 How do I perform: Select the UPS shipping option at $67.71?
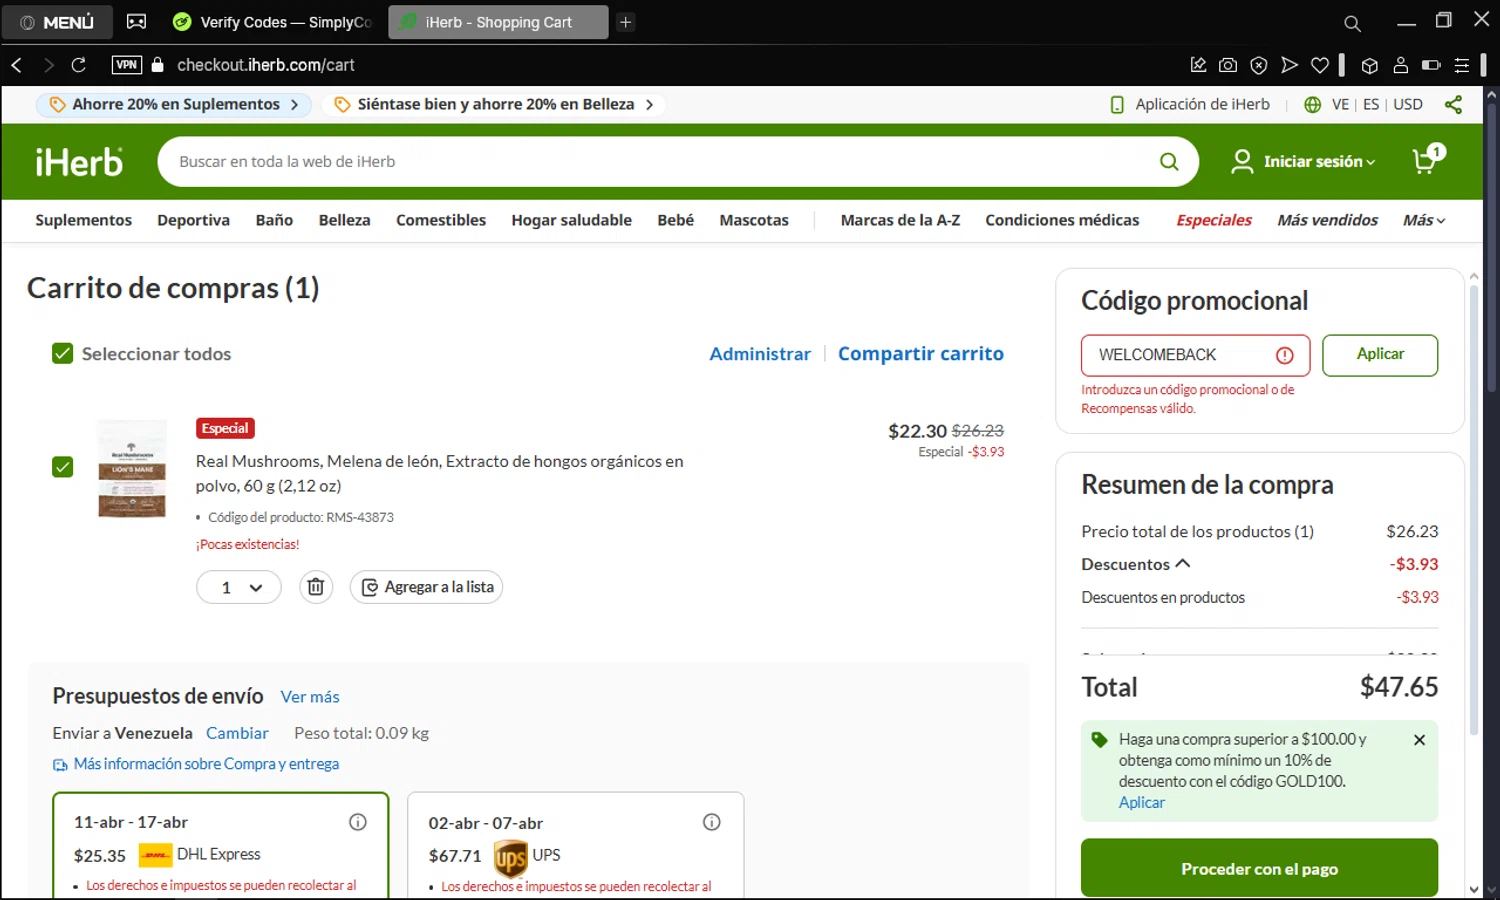pyautogui.click(x=575, y=845)
